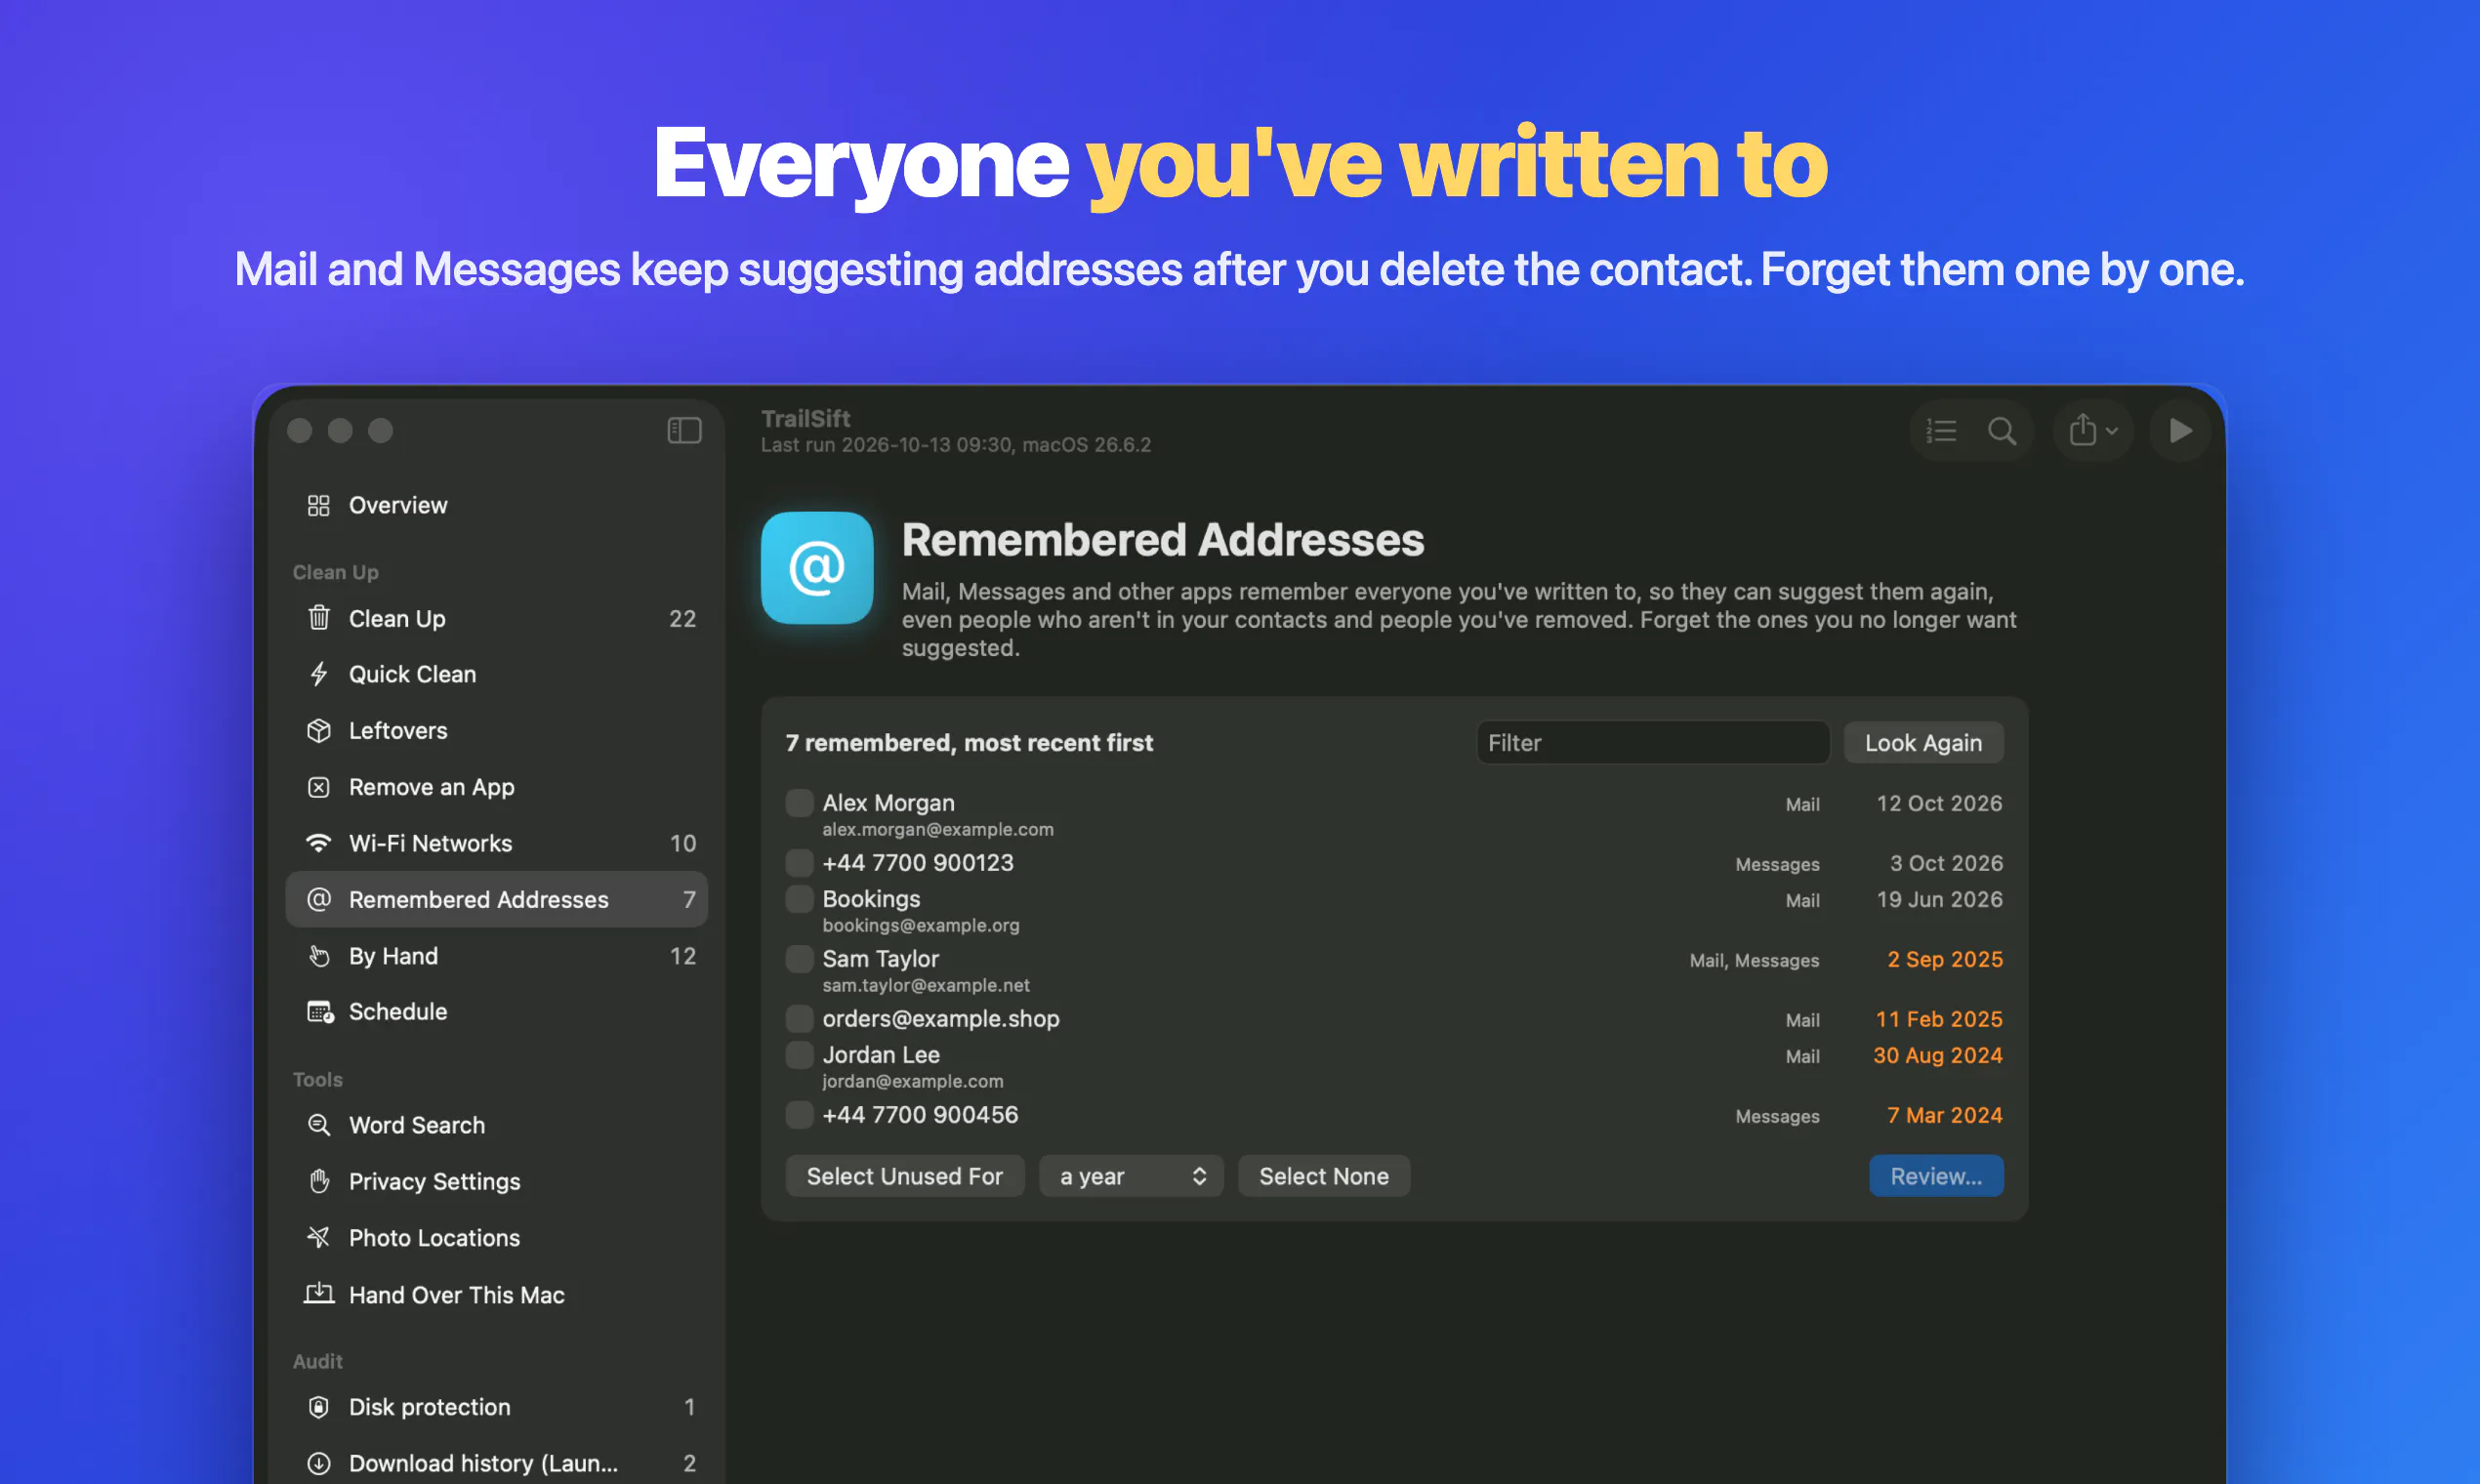Focus the Filter text field

coord(1652,743)
